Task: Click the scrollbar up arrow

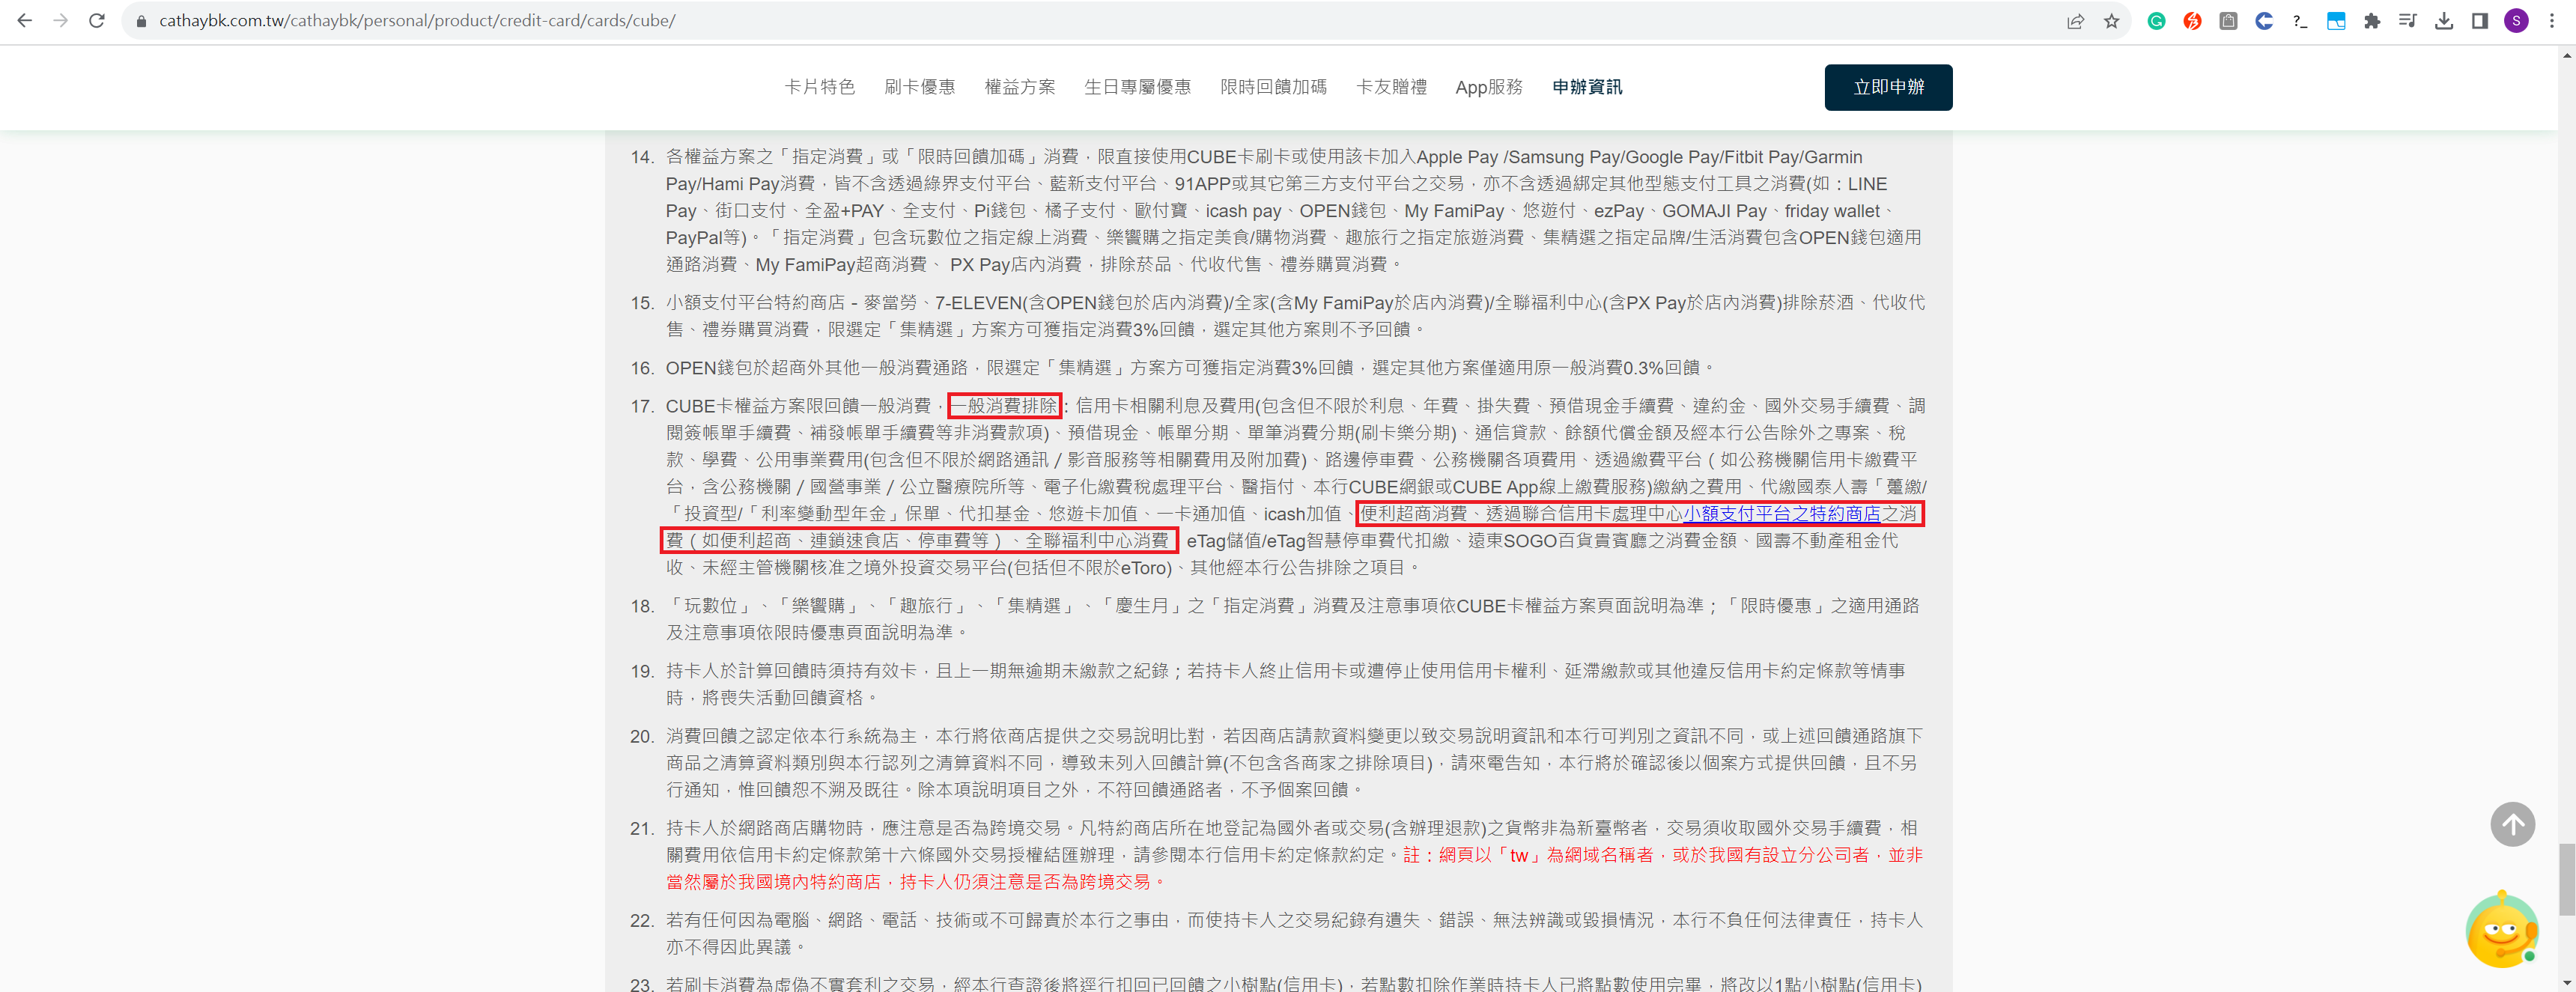Action: 2566,55
